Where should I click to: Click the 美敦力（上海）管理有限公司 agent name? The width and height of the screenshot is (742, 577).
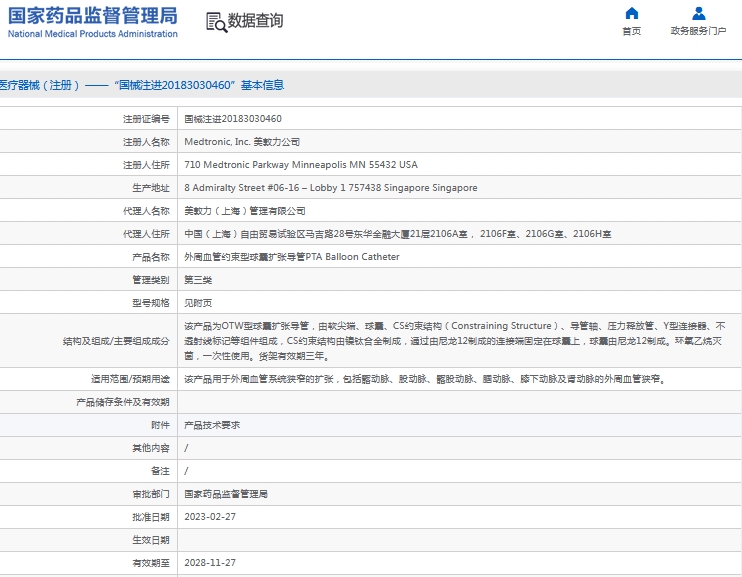[x=245, y=211]
